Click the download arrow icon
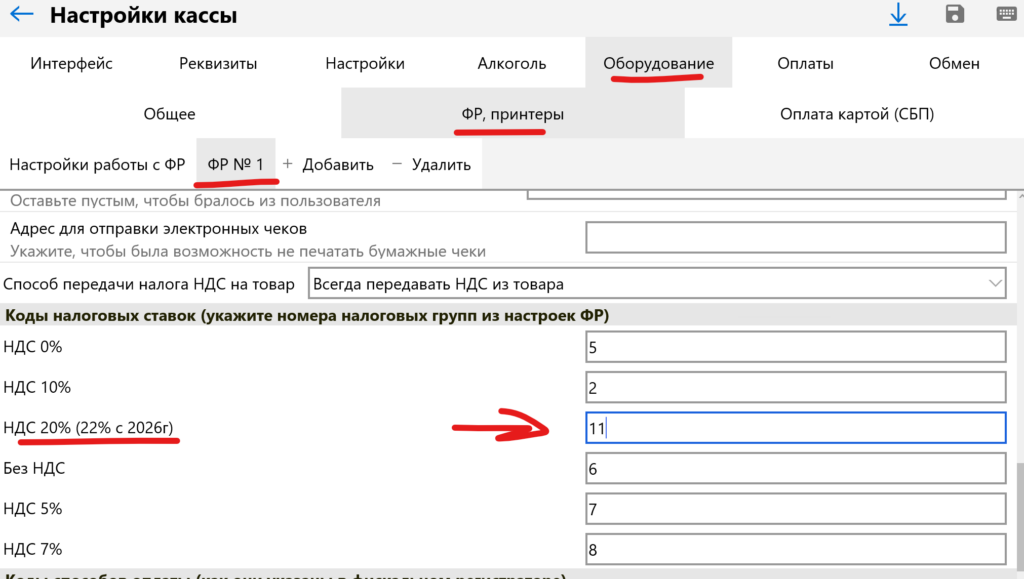This screenshot has height=579, width=1024. pos(897,15)
